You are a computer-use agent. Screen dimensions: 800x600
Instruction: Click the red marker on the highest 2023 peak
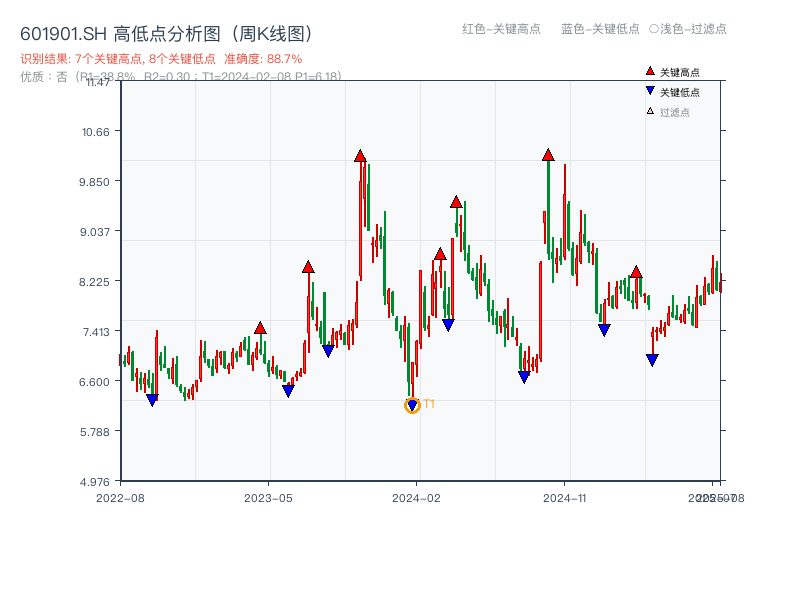[x=360, y=156]
